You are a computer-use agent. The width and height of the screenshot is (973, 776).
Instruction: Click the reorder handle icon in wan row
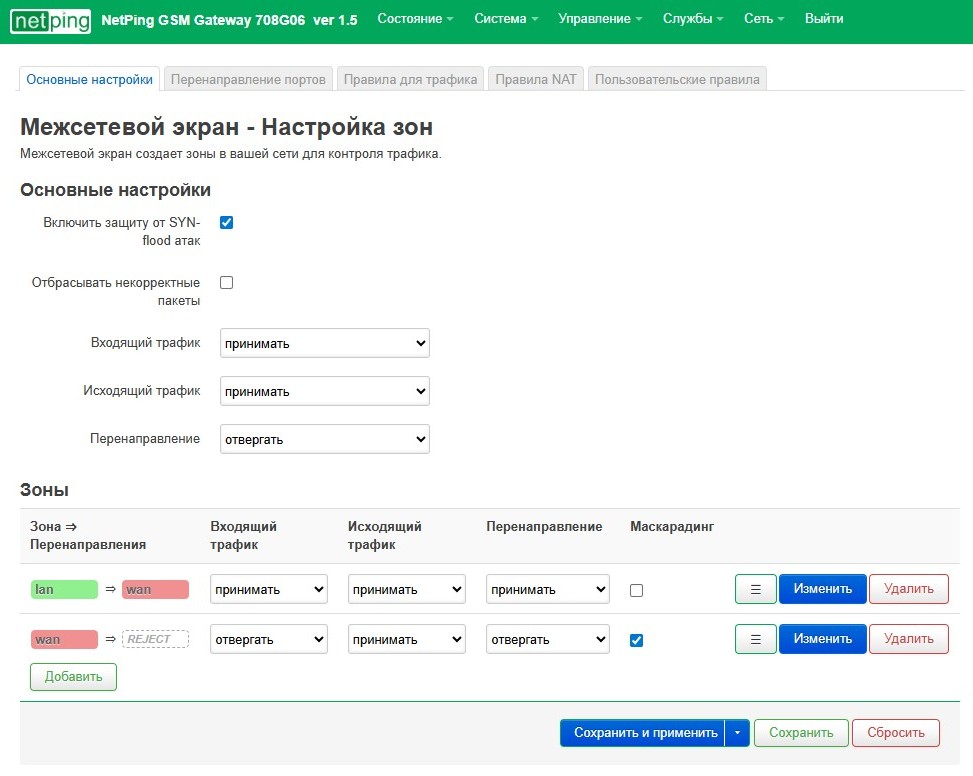(755, 639)
